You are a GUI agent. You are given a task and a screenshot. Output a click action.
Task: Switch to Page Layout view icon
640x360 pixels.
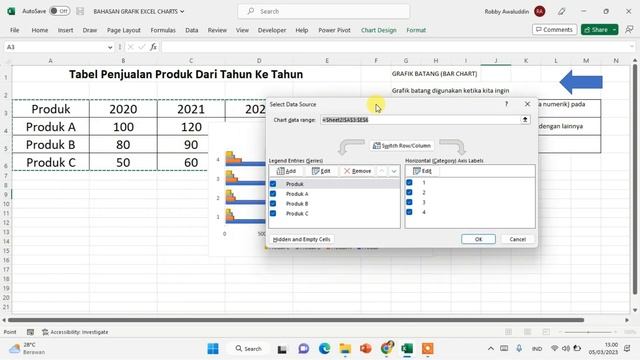pos(527,332)
